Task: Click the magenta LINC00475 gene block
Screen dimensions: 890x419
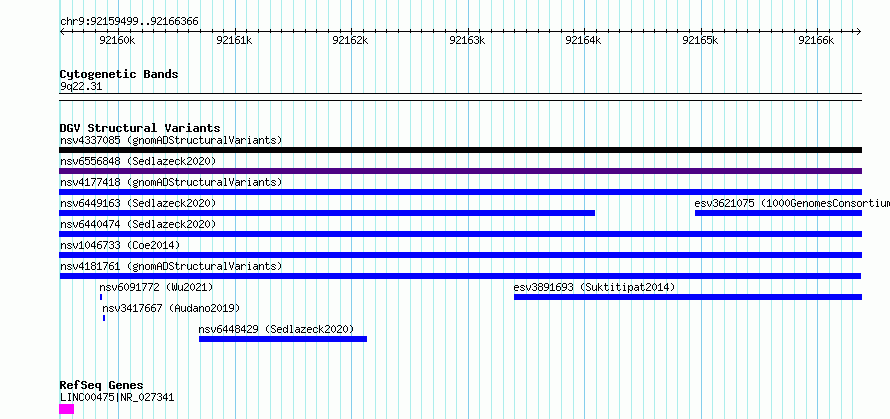Action: click(x=66, y=409)
